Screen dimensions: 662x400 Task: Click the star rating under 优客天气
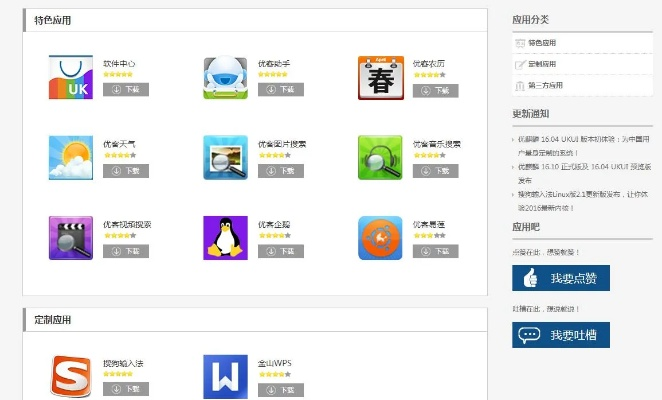click(120, 155)
